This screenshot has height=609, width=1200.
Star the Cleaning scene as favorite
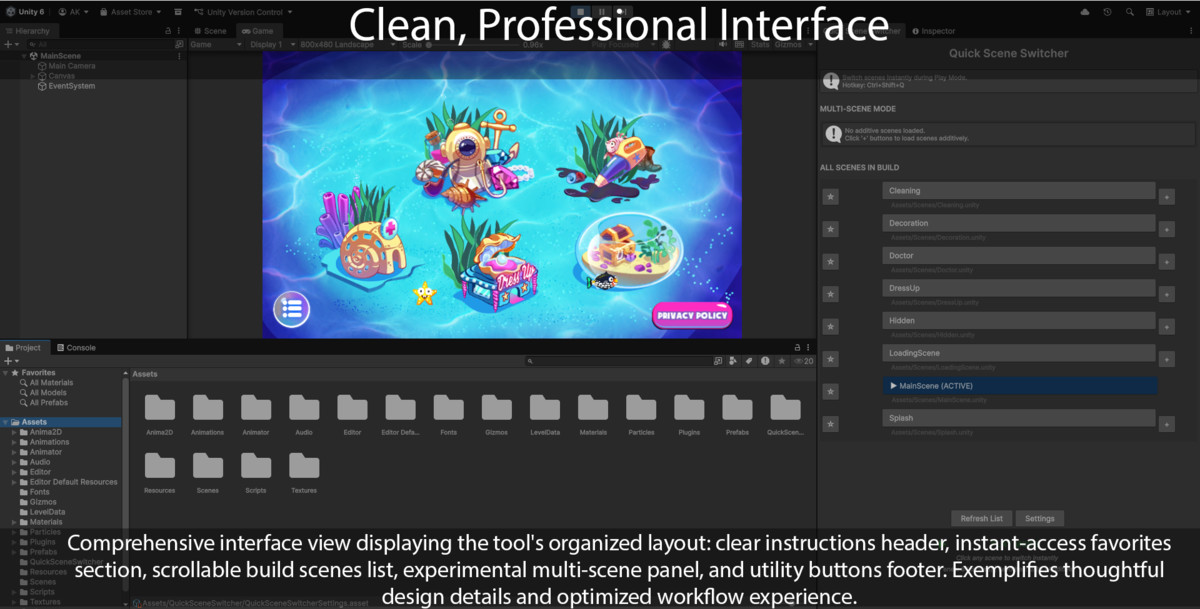click(x=830, y=196)
